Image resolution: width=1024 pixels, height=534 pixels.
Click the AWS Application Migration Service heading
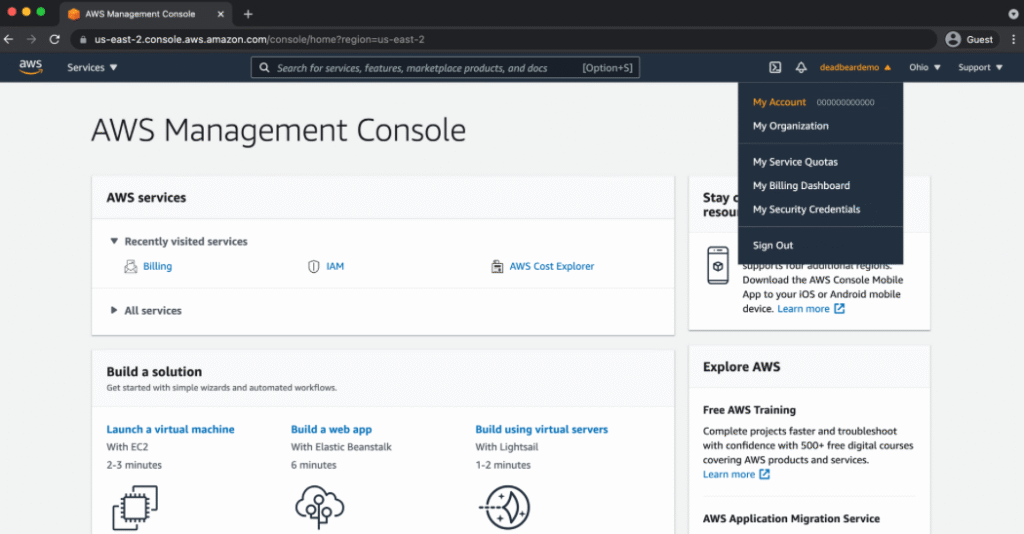[x=791, y=518]
